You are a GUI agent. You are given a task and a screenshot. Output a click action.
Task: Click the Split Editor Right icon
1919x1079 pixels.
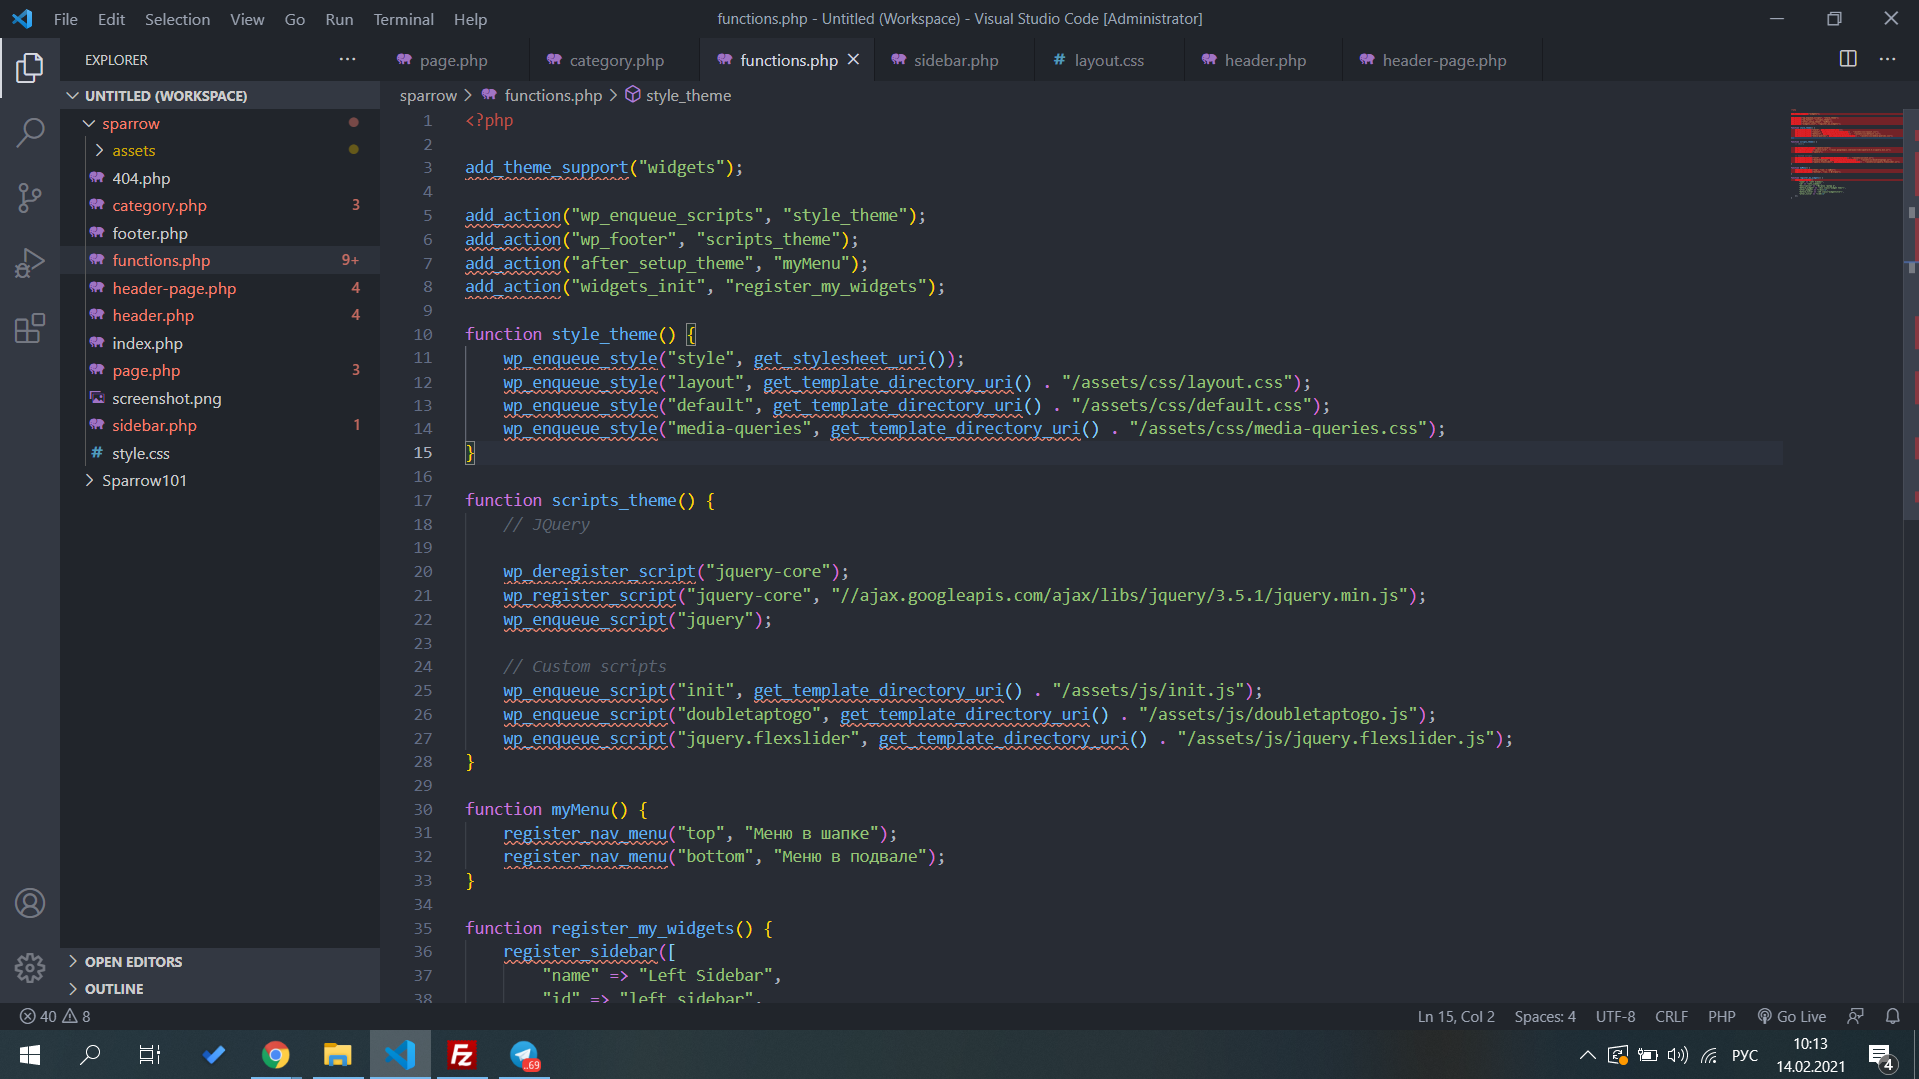[1848, 59]
